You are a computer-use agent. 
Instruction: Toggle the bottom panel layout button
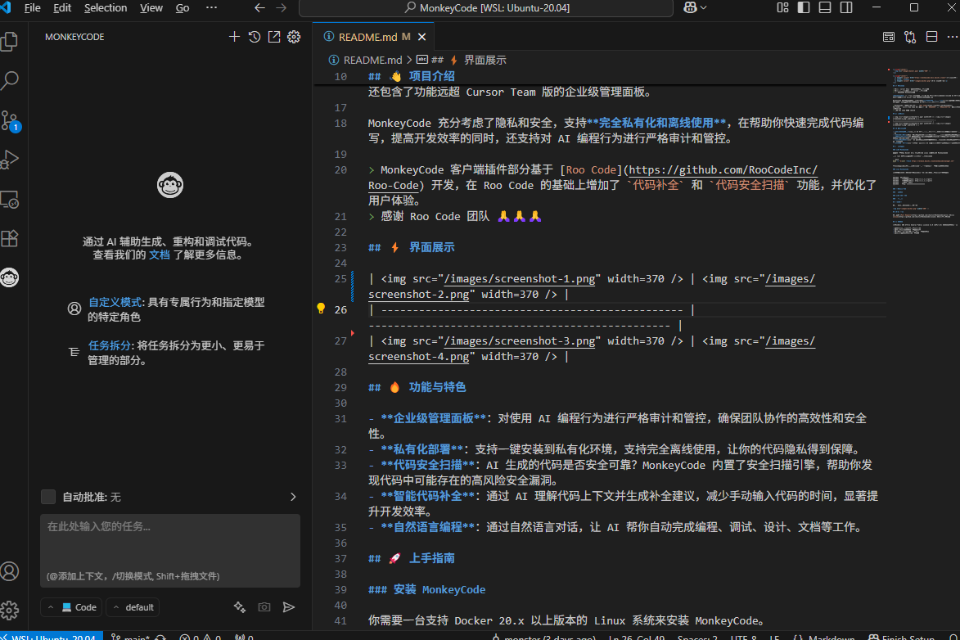tap(825, 8)
